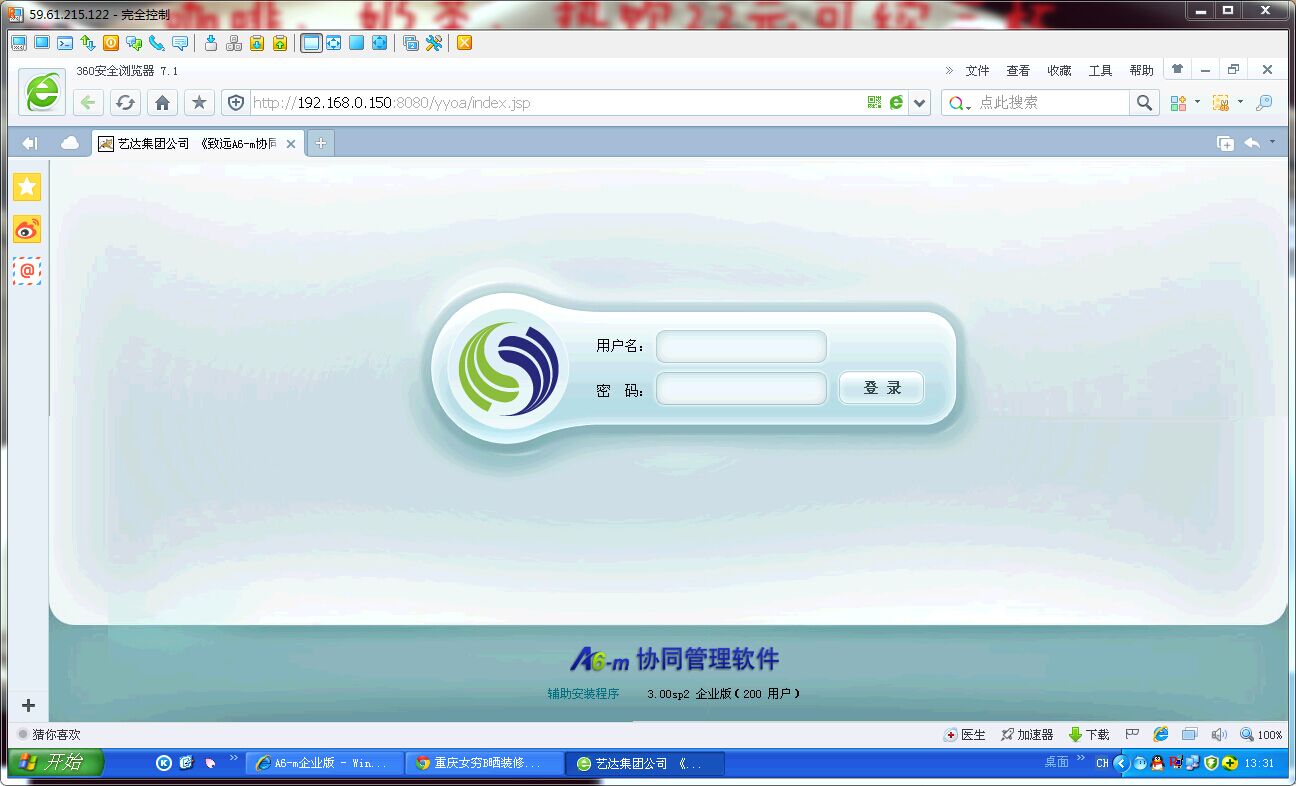Image resolution: width=1296 pixels, height=786 pixels.
Task: Expand the restore tabs dropdown arrow
Action: pyautogui.click(x=1272, y=142)
